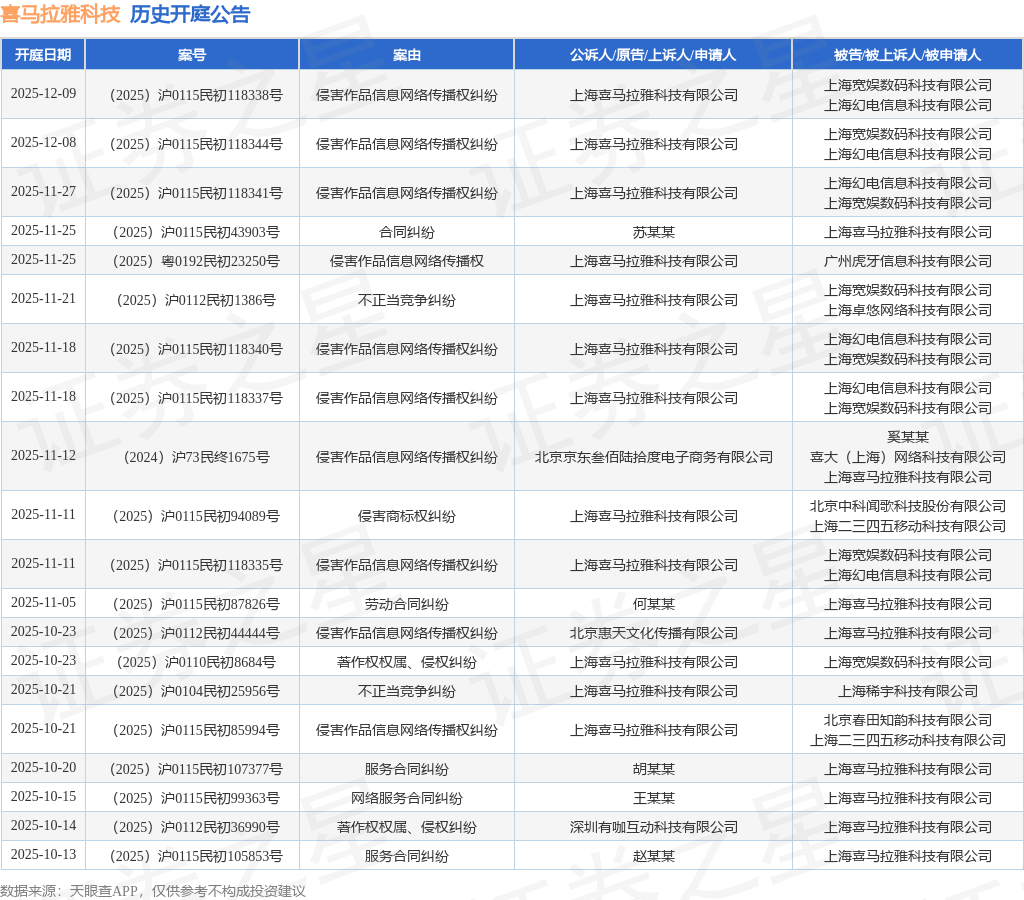
Task: Click the 案号 column header
Action: (x=192, y=55)
